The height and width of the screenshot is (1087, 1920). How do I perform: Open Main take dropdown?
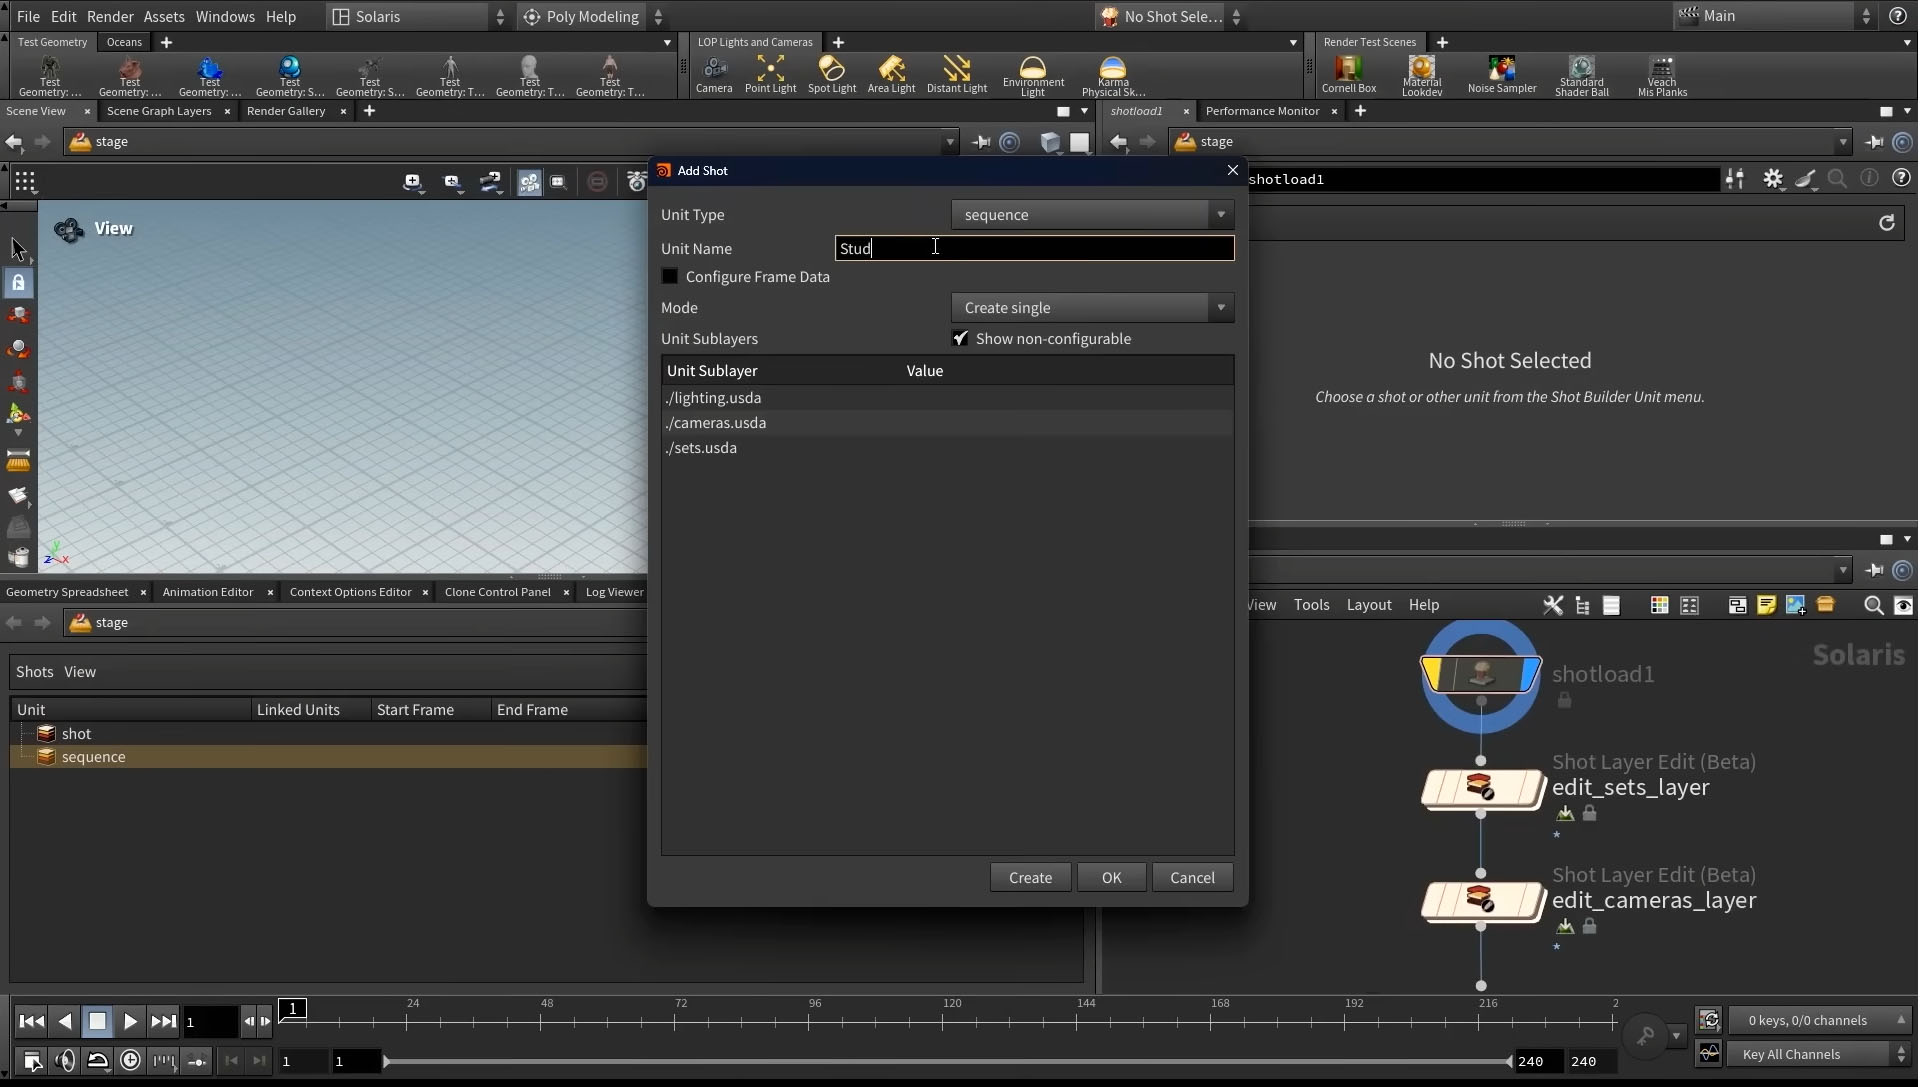(x=1773, y=16)
